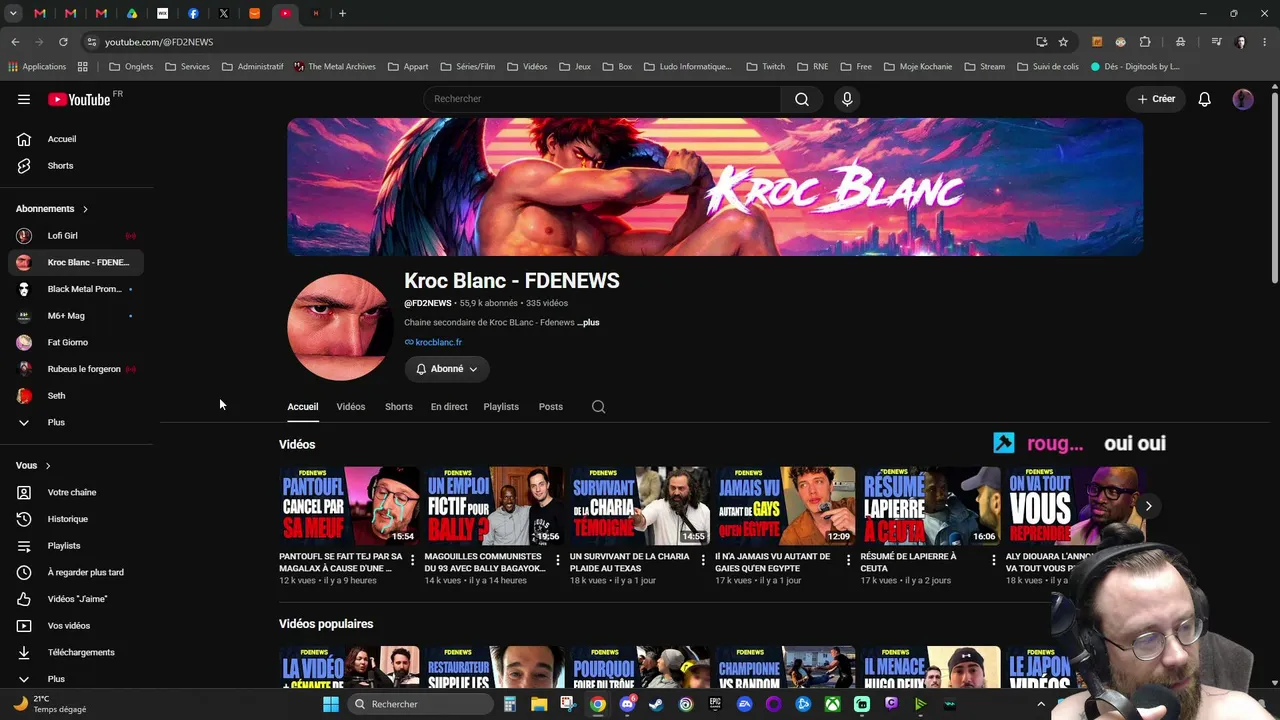The height and width of the screenshot is (720, 1280).
Task: Open the Vous section header
Action: pyautogui.click(x=33, y=465)
